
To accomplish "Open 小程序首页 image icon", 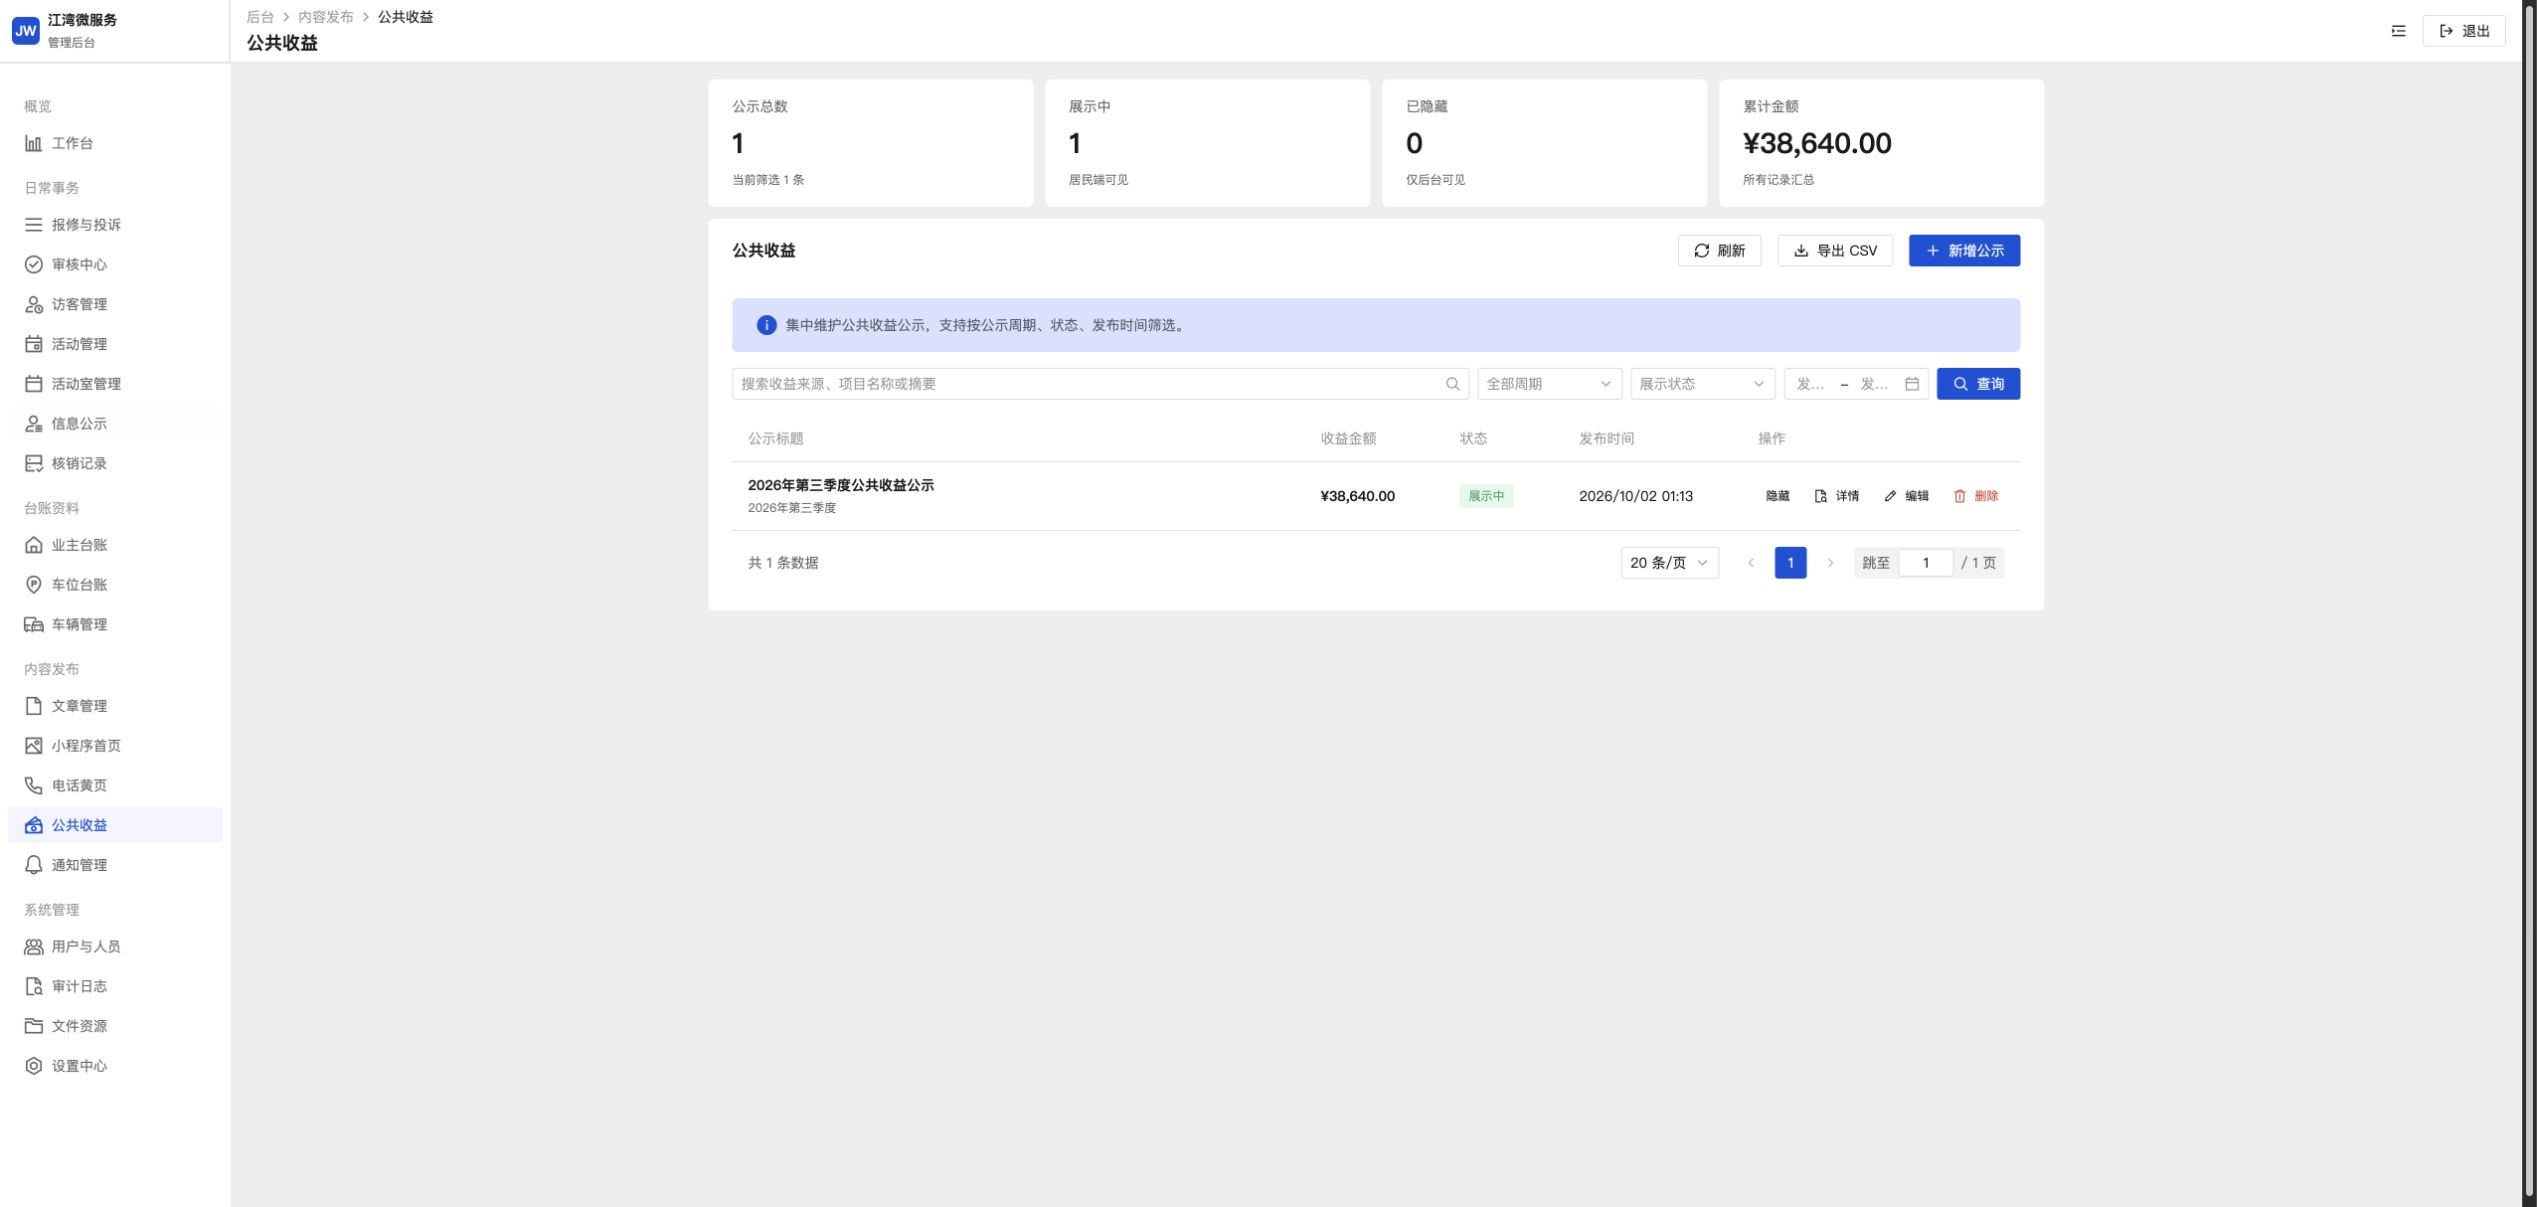I will (x=33, y=746).
